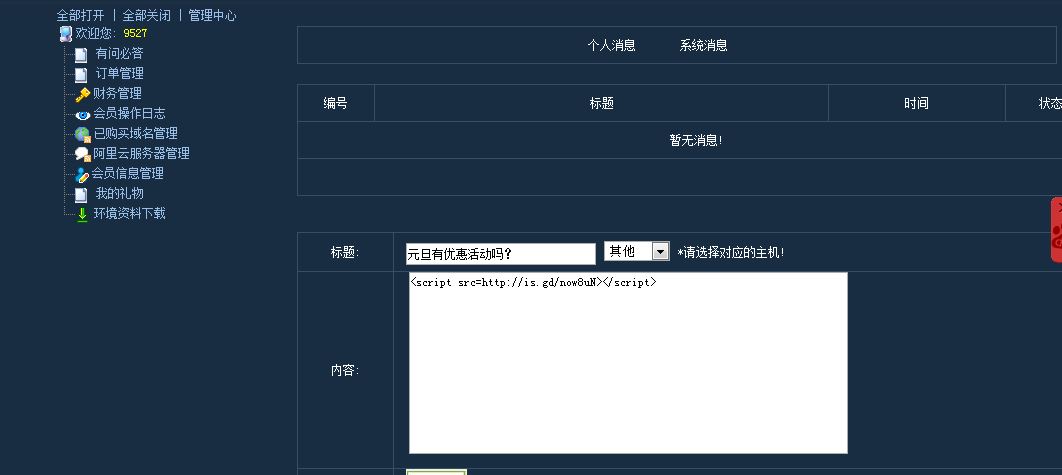Click the 暂无消息! text

[x=696, y=140]
